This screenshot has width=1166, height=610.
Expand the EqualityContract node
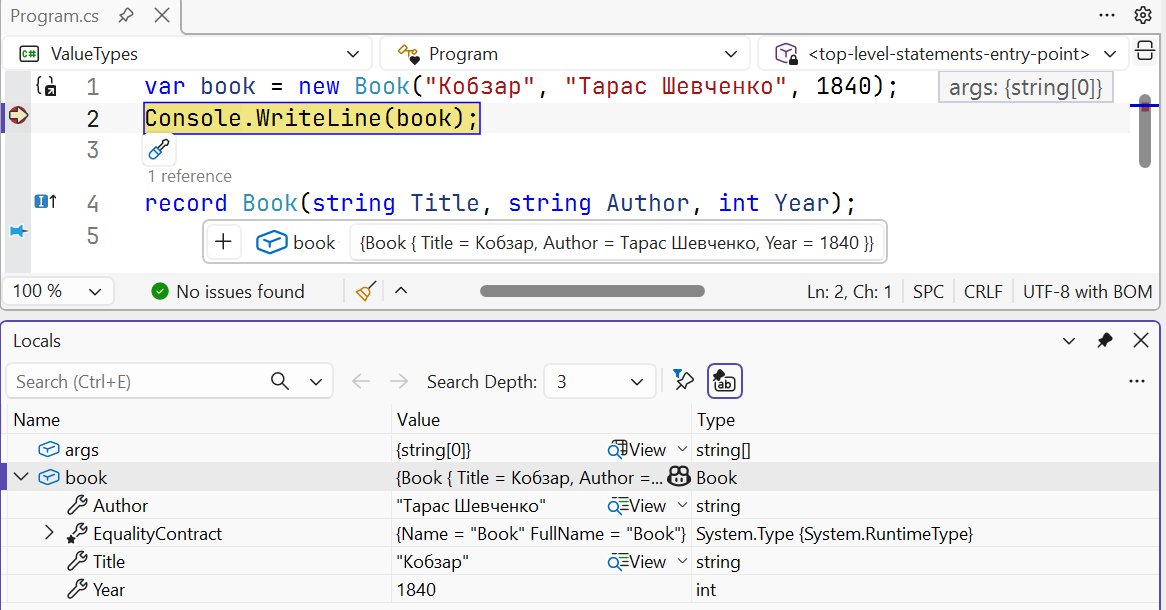click(x=48, y=533)
